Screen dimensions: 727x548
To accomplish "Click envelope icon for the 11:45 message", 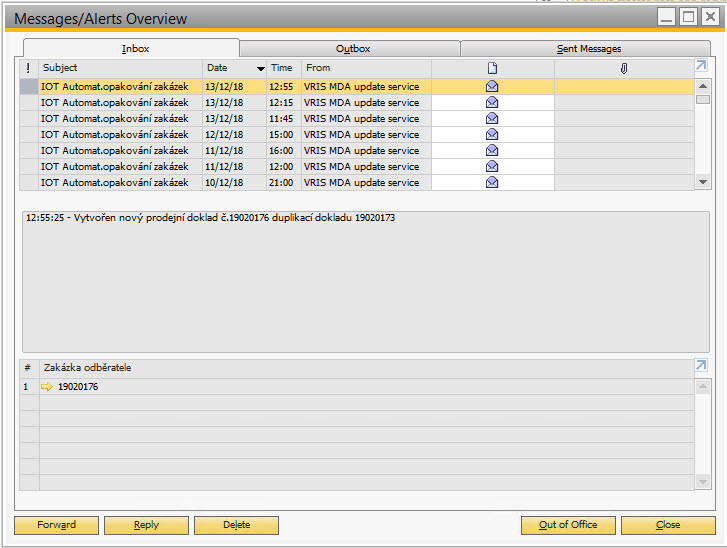I will click(x=492, y=119).
